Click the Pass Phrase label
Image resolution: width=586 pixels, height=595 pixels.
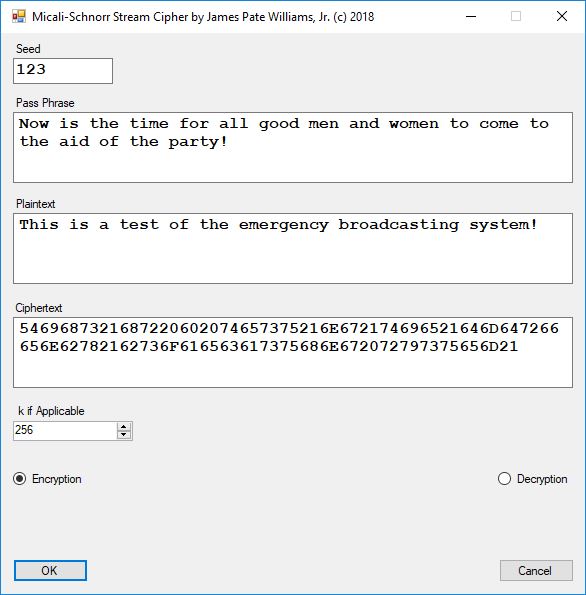[x=45, y=103]
